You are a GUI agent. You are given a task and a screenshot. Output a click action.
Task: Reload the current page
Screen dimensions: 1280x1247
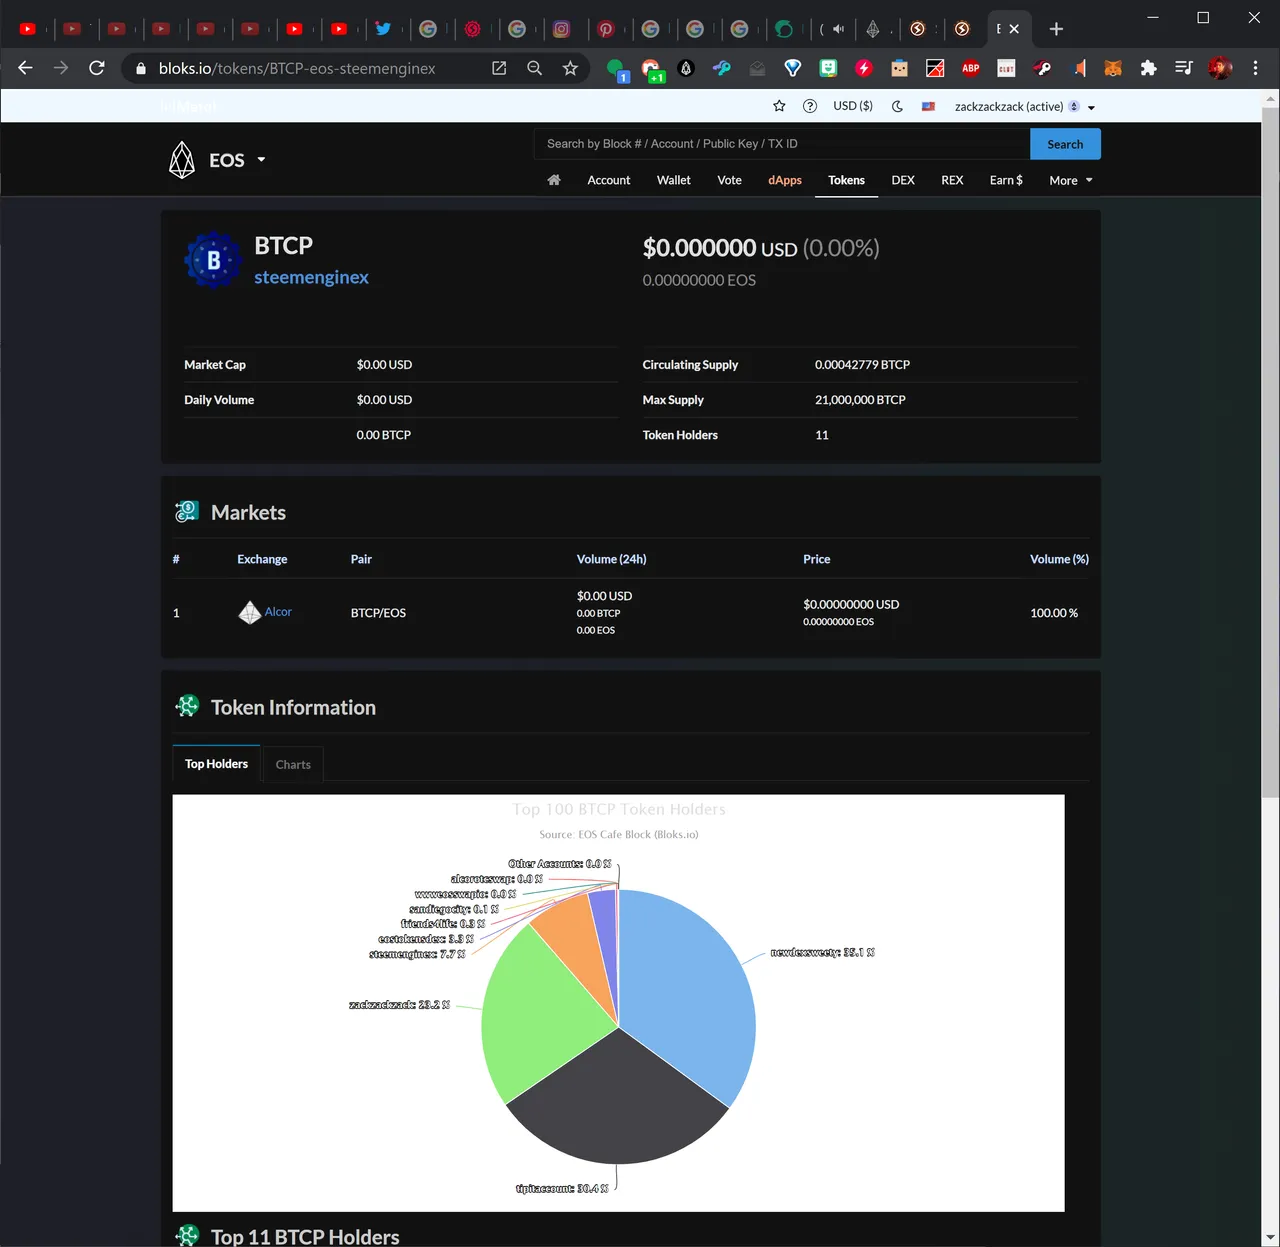pyautogui.click(x=97, y=68)
